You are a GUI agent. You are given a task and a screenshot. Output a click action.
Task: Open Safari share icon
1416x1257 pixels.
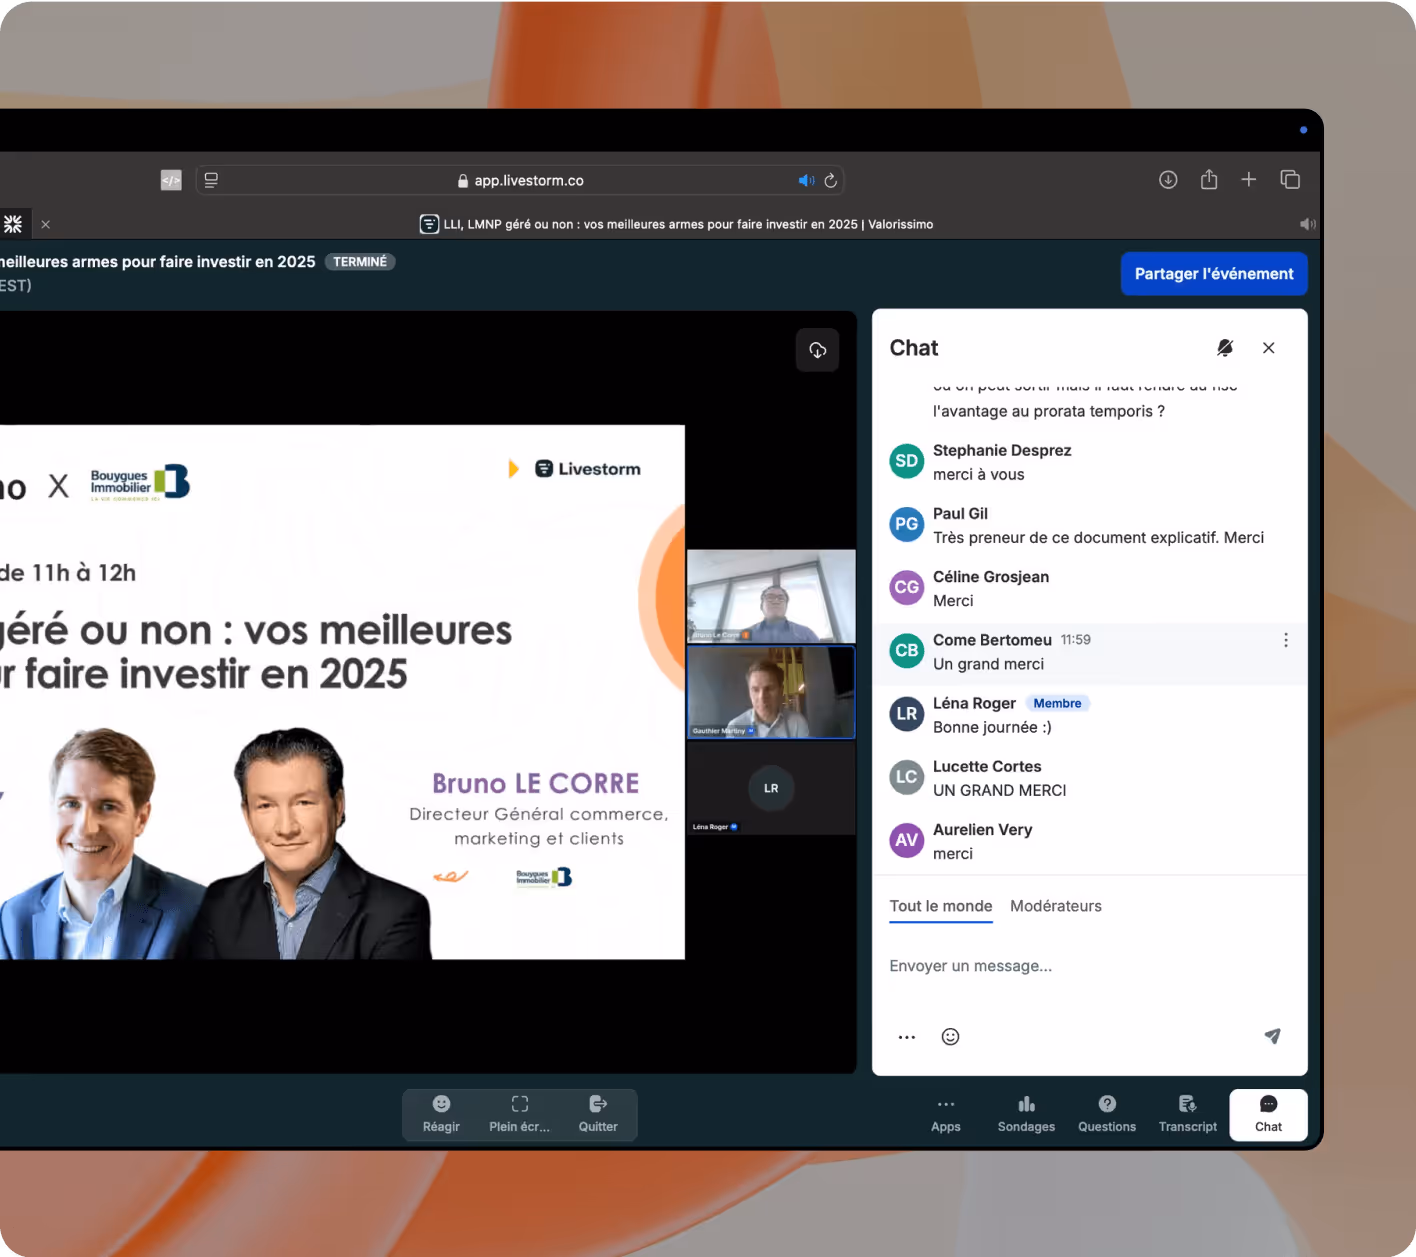(1209, 180)
